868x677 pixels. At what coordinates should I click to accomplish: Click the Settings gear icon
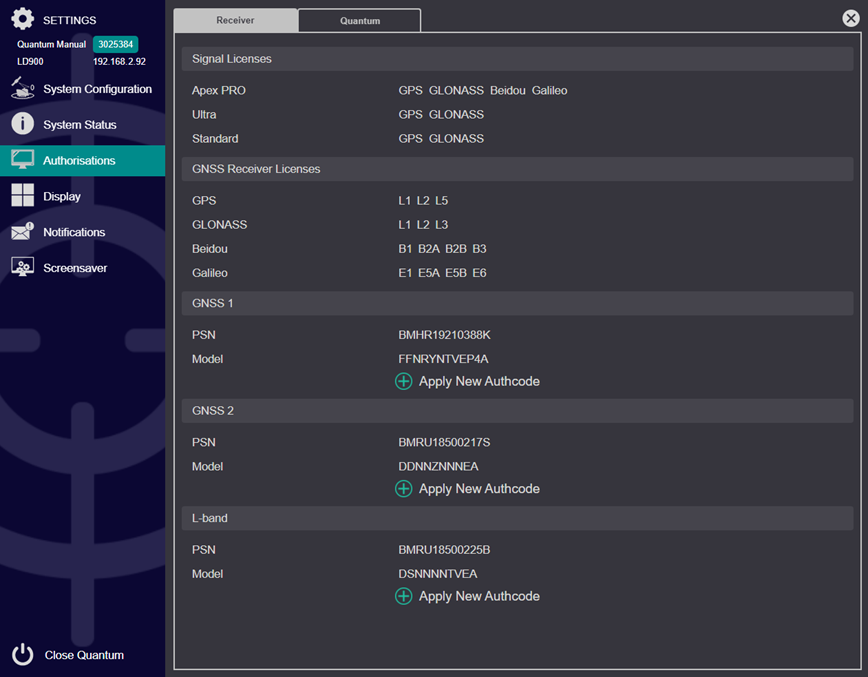click(22, 19)
